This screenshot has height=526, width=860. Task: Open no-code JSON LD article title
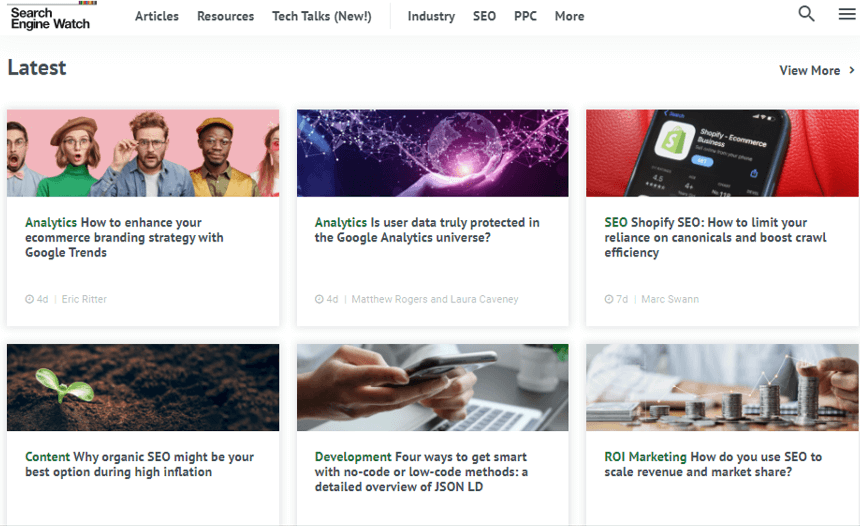pos(421,472)
